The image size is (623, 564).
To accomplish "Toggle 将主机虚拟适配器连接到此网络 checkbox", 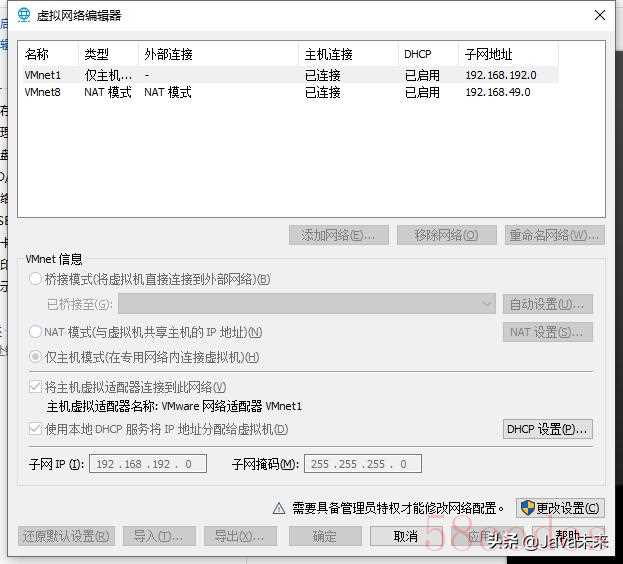I will (36, 387).
